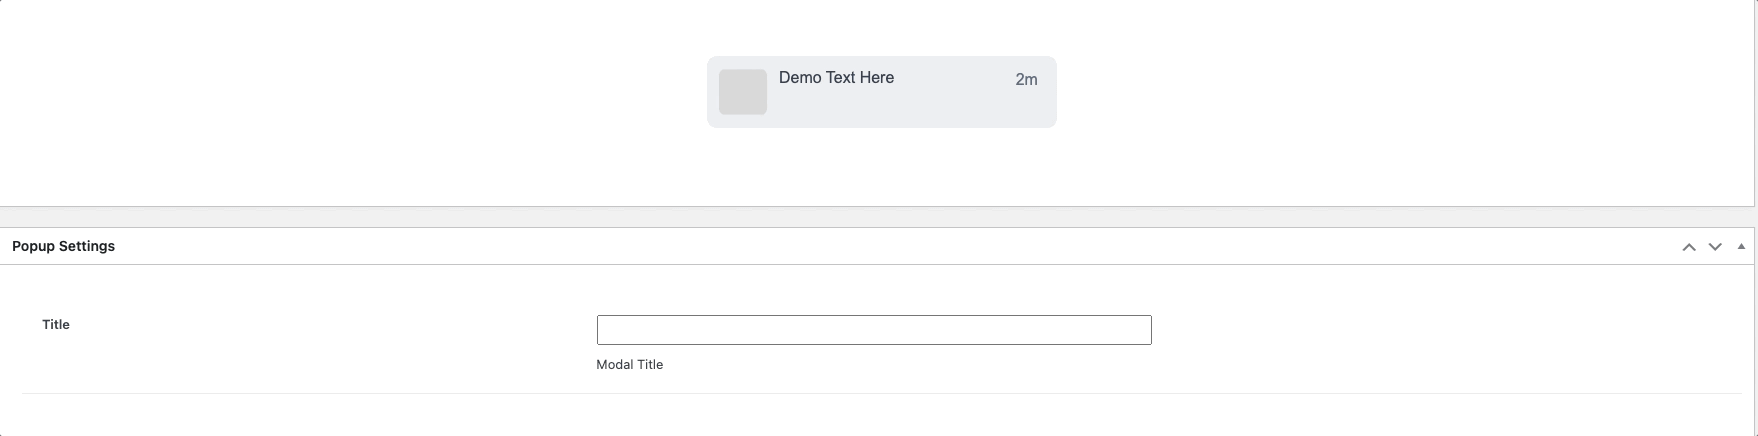
Task: Click empty preview space above the notification card
Action: pos(880,25)
